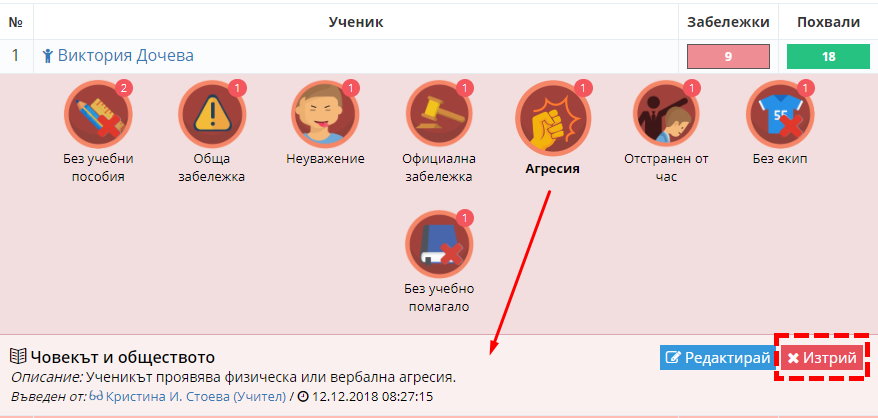The height and width of the screenshot is (418, 878).
Task: Click the student icon beside Виктория Дочева
Action: tap(48, 55)
